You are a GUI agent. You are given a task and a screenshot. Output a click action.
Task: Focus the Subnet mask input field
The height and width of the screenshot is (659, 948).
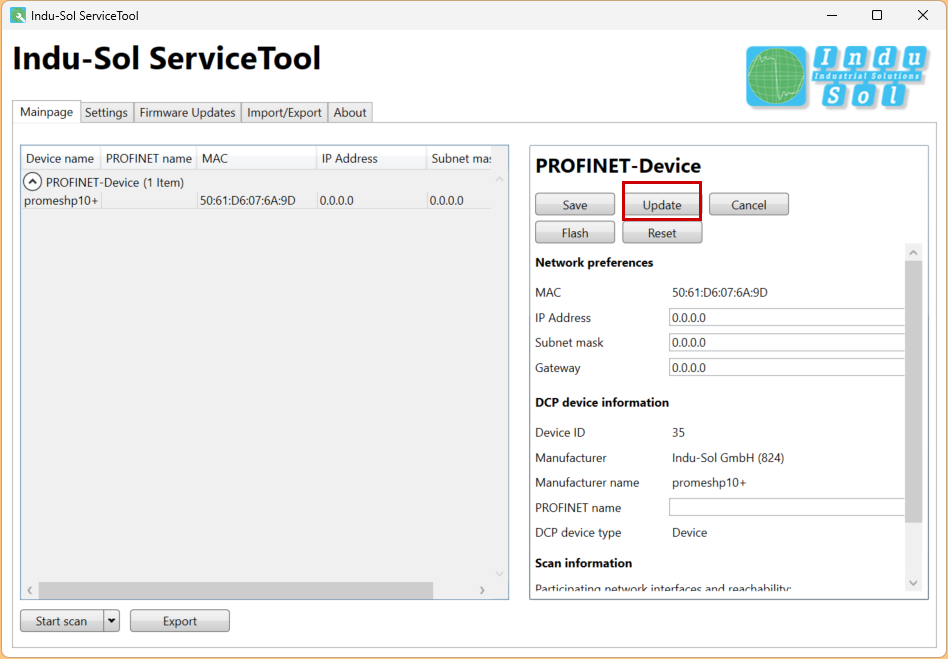click(x=787, y=342)
